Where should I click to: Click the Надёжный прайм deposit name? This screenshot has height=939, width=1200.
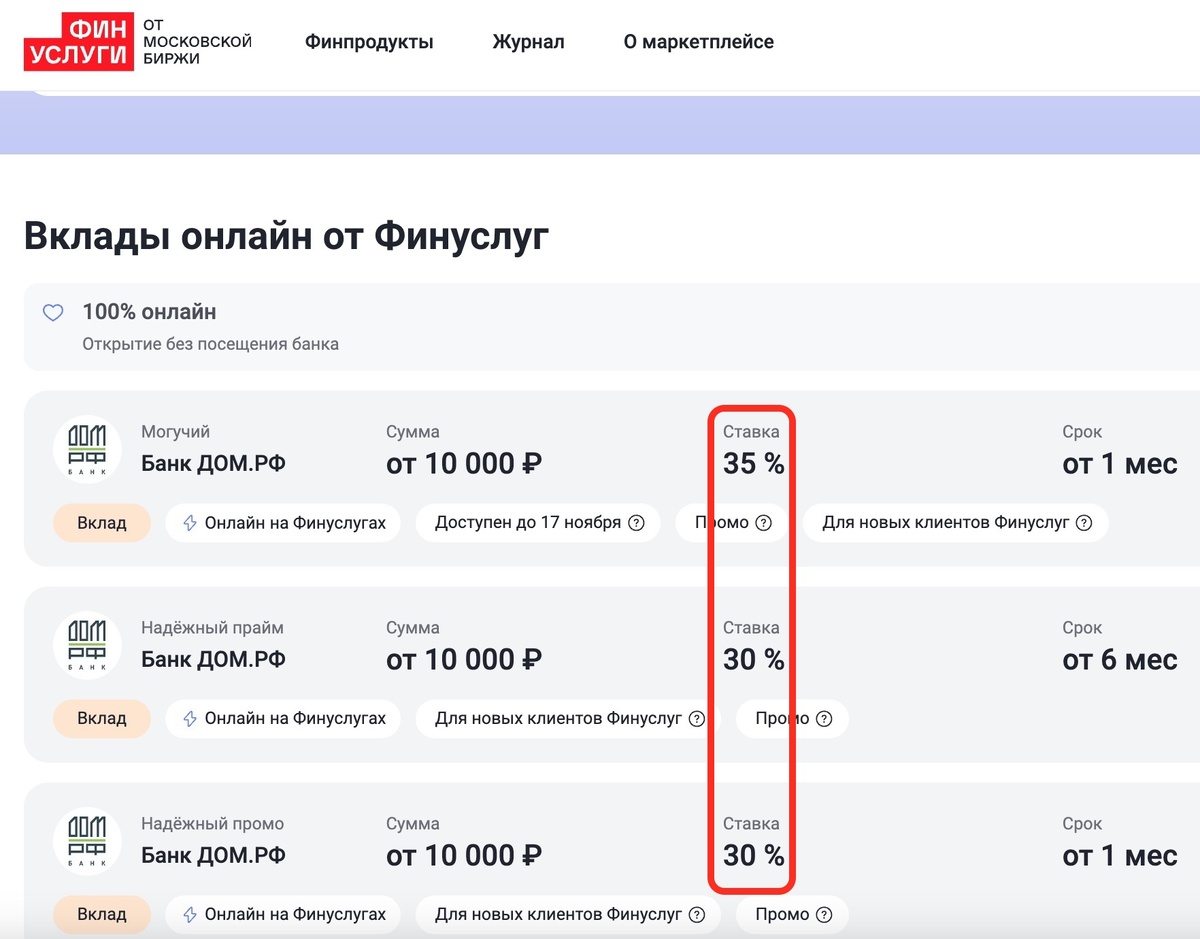click(x=212, y=628)
